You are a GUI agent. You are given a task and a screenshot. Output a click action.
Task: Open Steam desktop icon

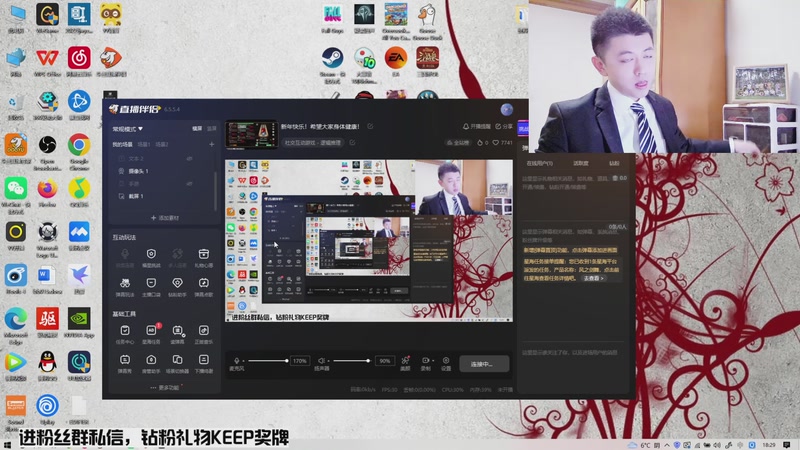pos(333,65)
